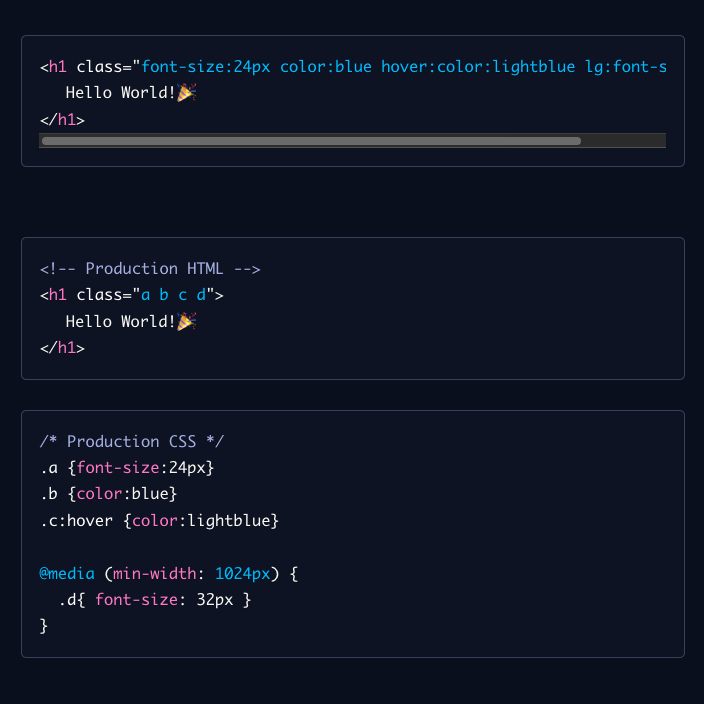Click the '@media' keyword
The width and height of the screenshot is (704, 704).
tap(67, 574)
